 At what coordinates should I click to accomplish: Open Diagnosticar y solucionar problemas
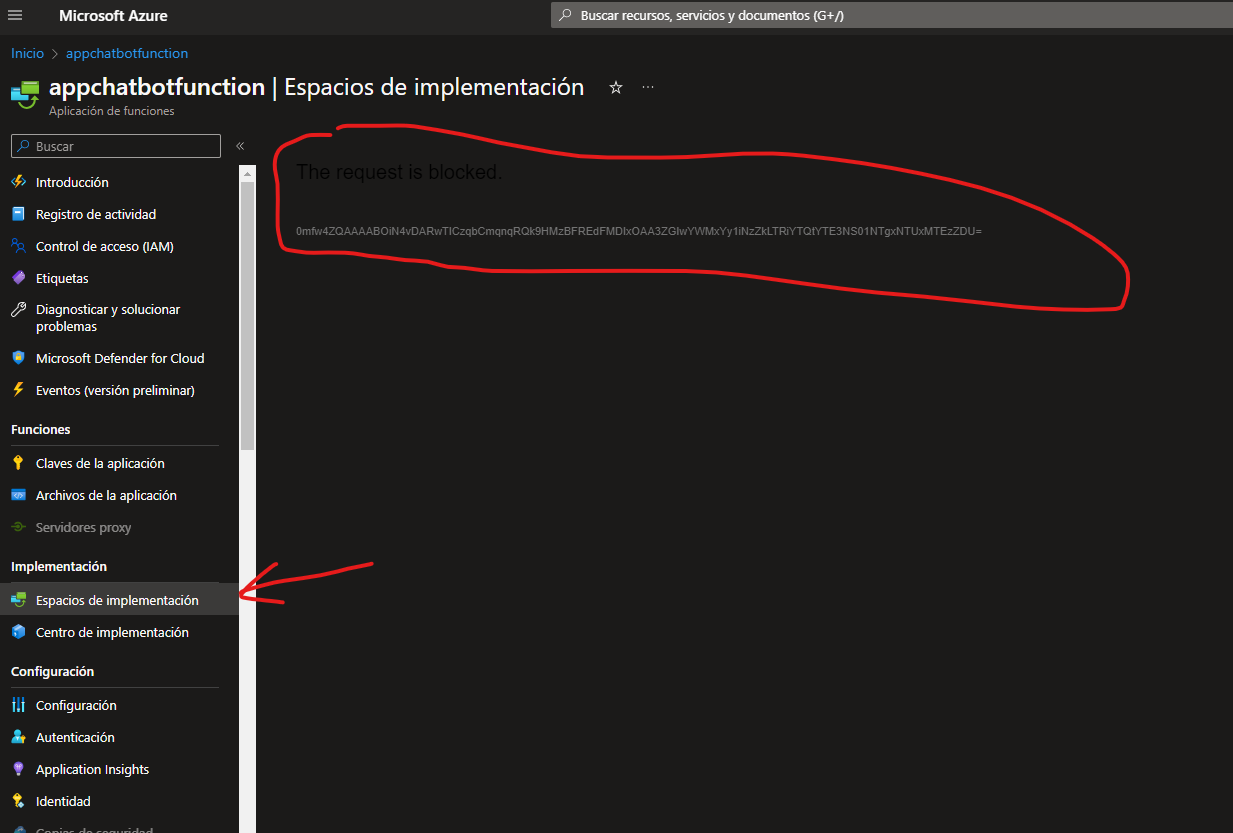(108, 318)
